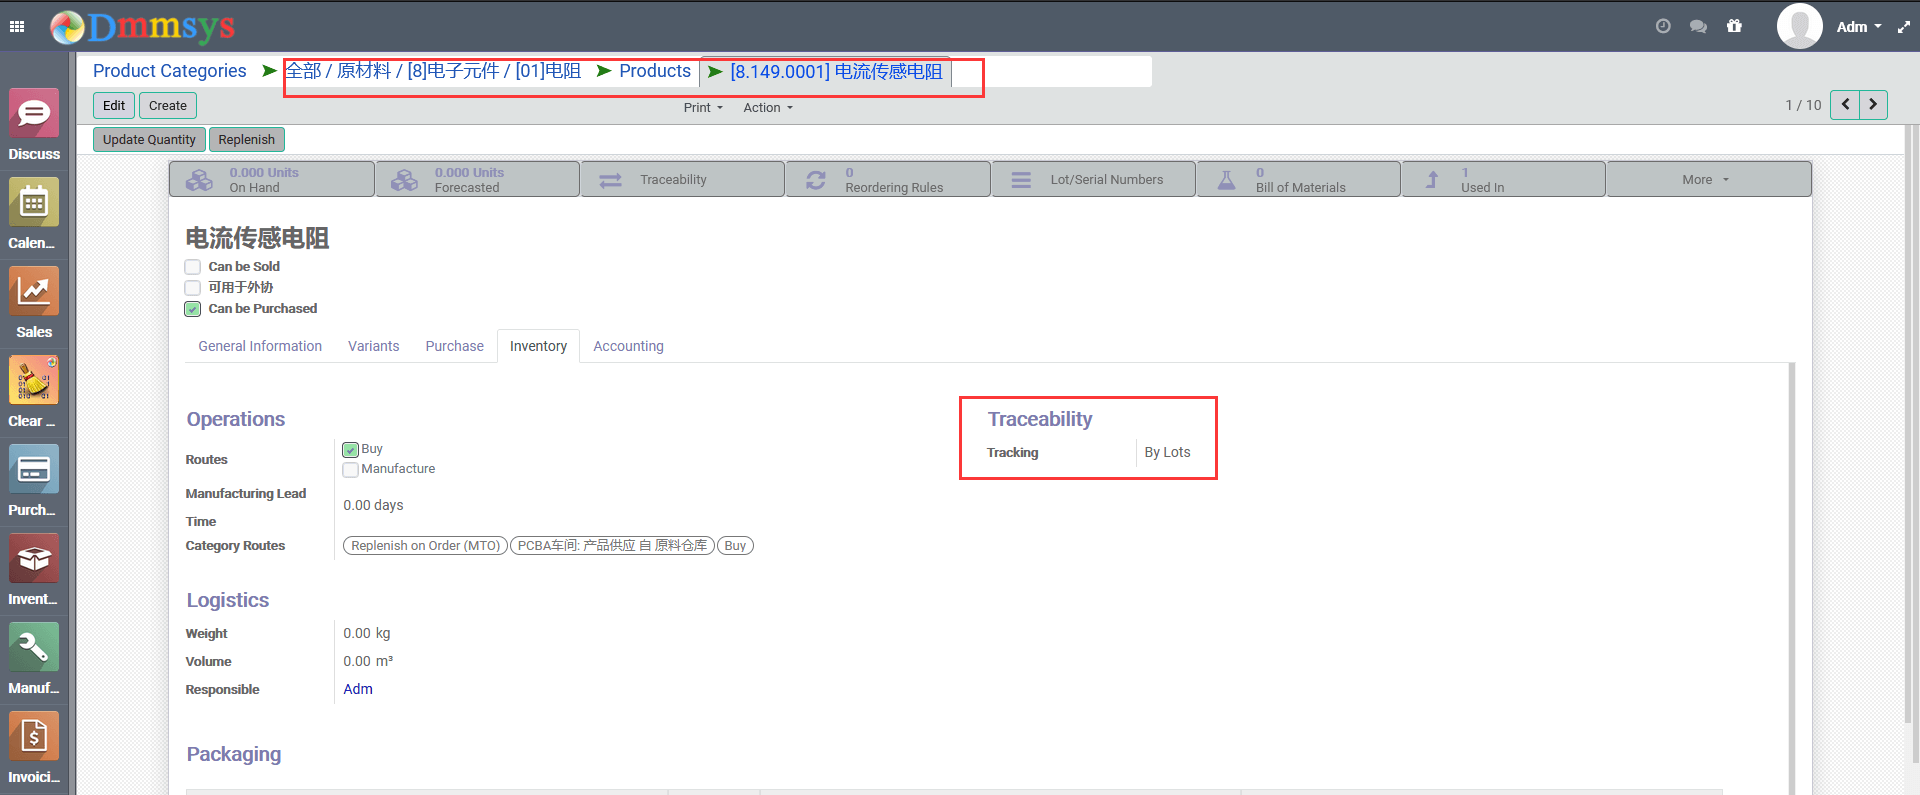Switch to General Information tab
The image size is (1920, 795).
(x=260, y=346)
